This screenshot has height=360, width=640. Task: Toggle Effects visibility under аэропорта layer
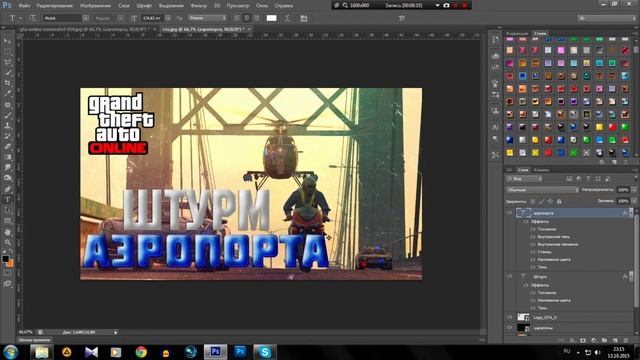526,221
